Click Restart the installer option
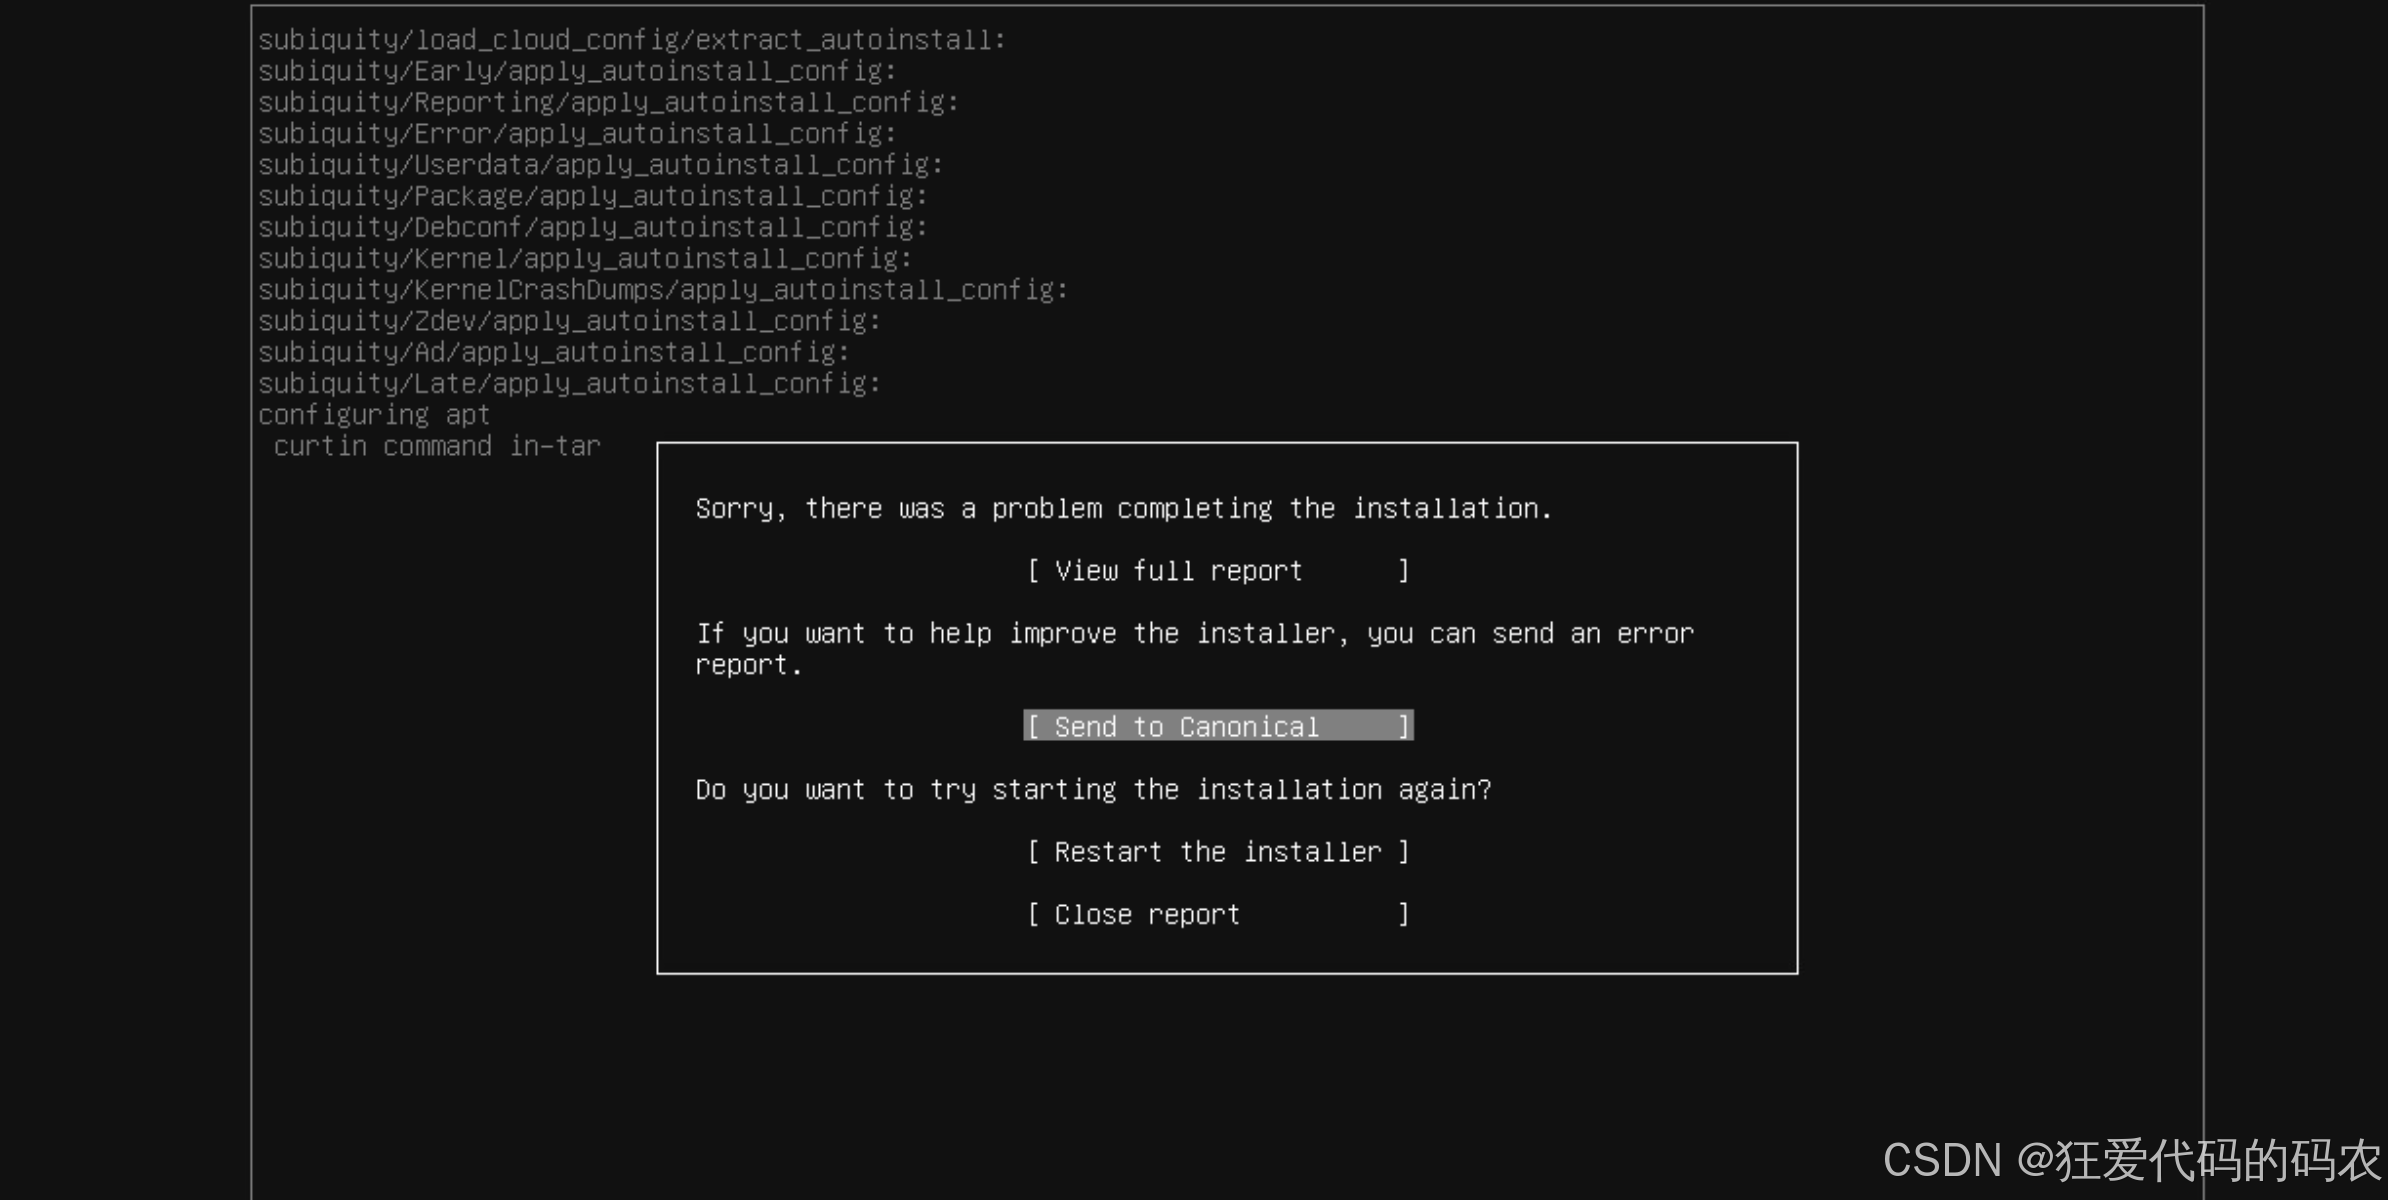 (x=1218, y=851)
